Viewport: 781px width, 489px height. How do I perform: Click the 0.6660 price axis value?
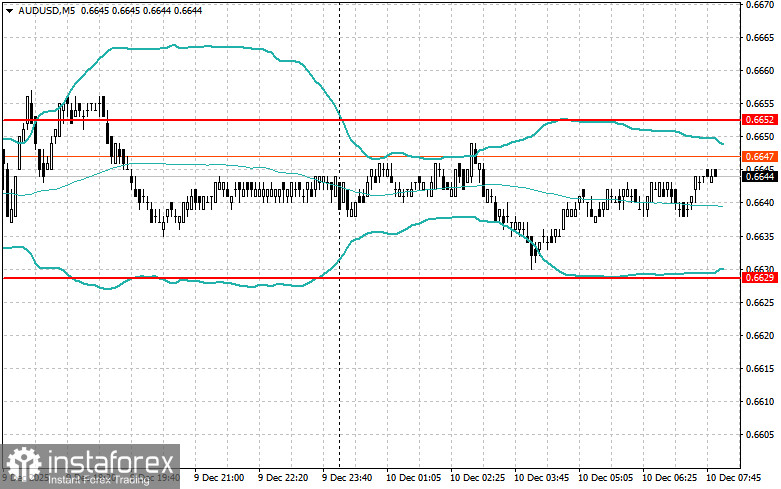(760, 71)
